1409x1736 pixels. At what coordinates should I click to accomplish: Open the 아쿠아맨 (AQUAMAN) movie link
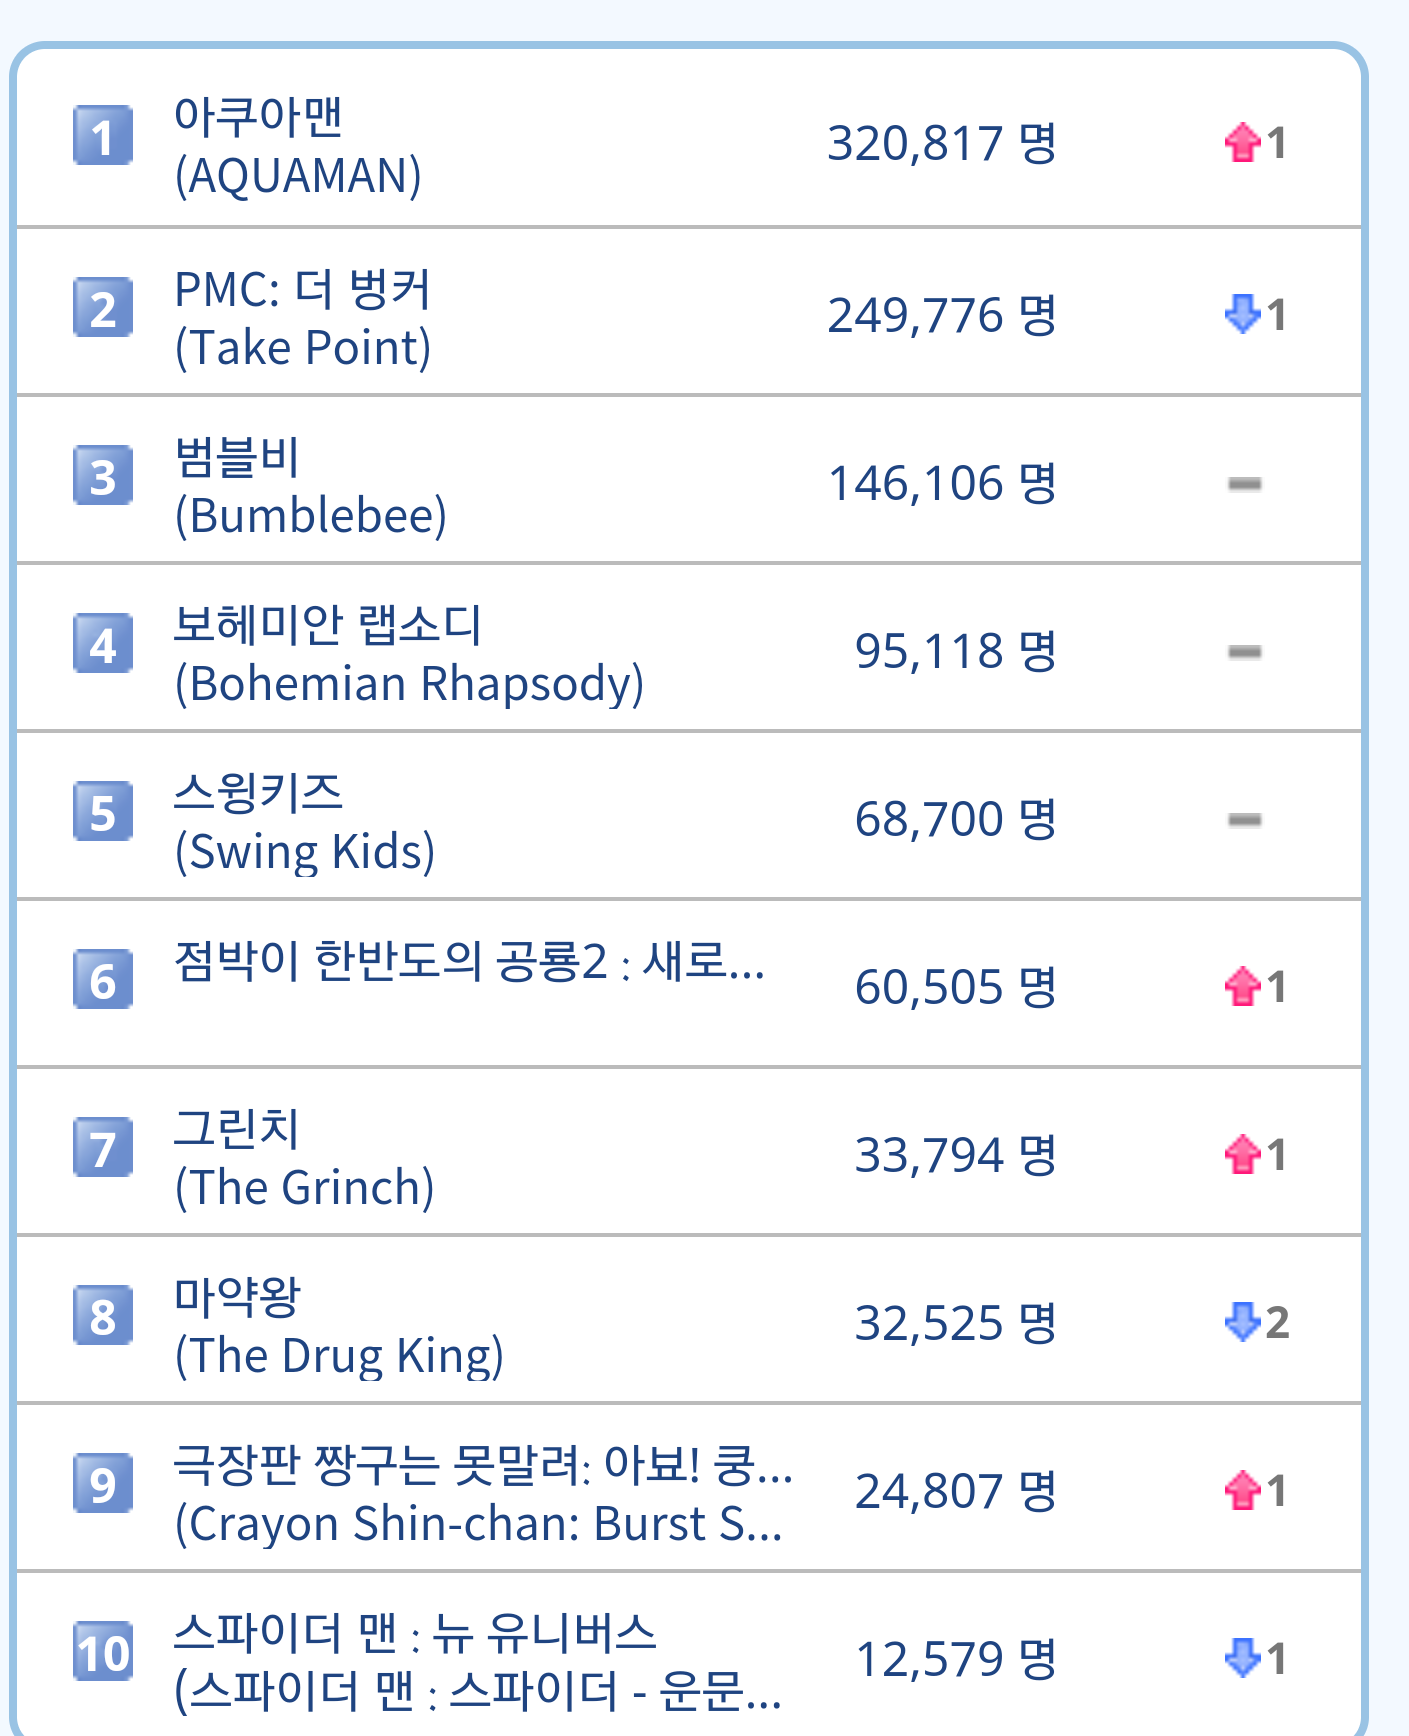coord(297,146)
